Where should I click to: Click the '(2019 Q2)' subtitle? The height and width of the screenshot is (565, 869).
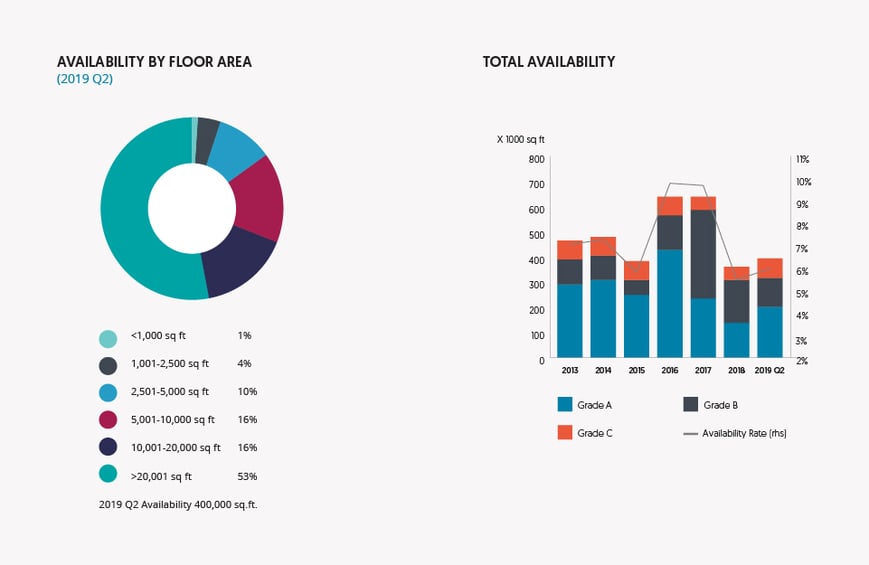tap(85, 79)
